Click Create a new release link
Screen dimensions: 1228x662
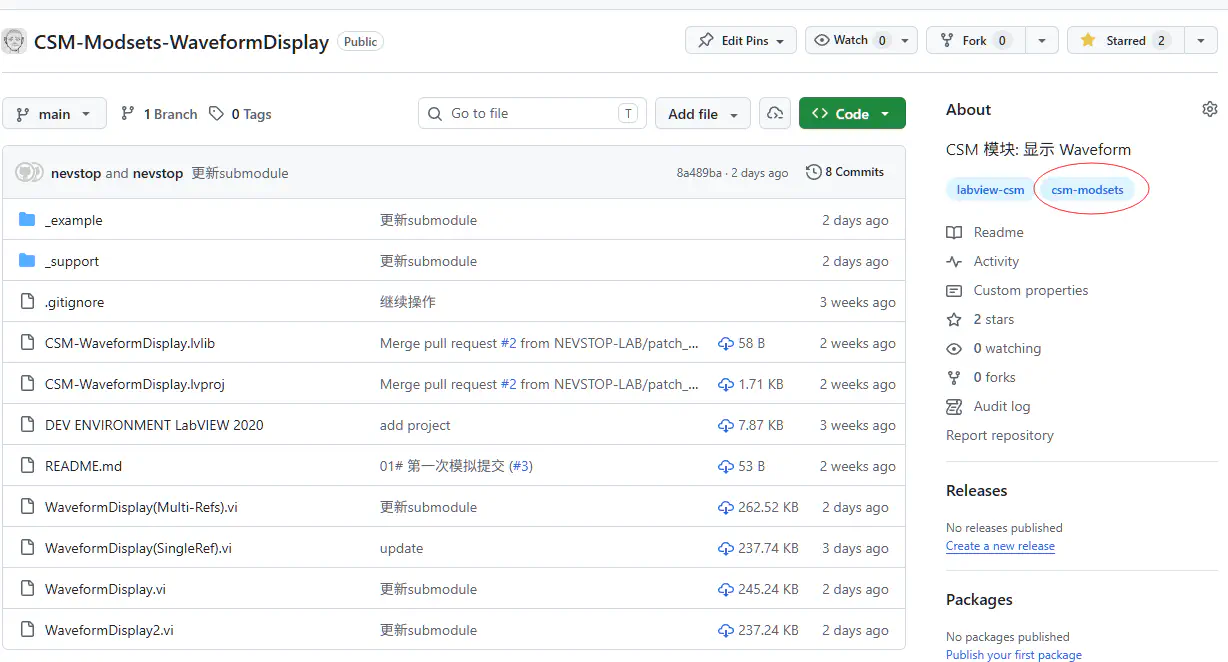click(1000, 546)
